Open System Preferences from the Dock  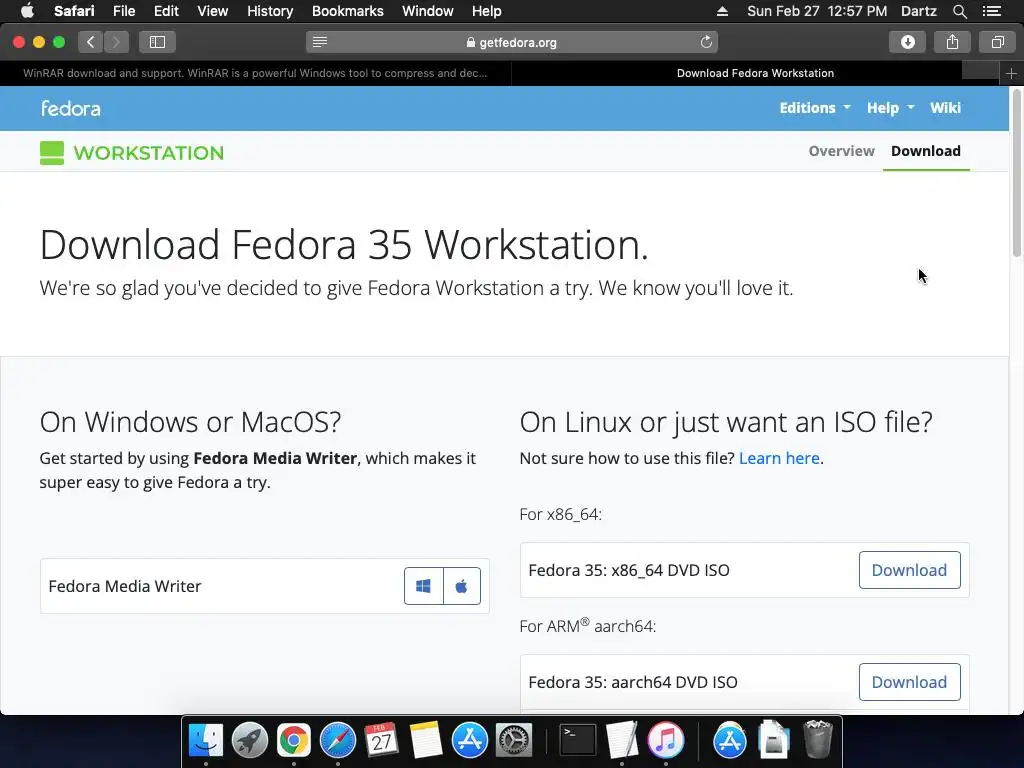click(x=514, y=741)
